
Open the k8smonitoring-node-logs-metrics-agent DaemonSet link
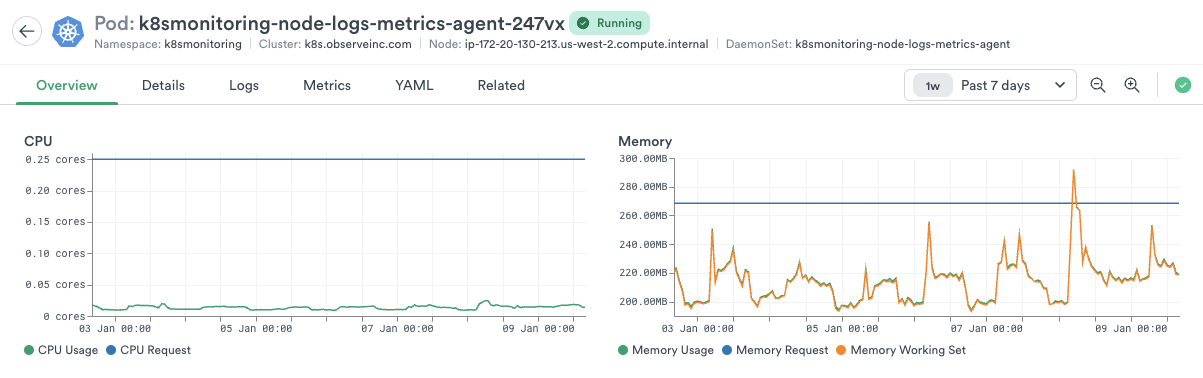click(x=902, y=44)
